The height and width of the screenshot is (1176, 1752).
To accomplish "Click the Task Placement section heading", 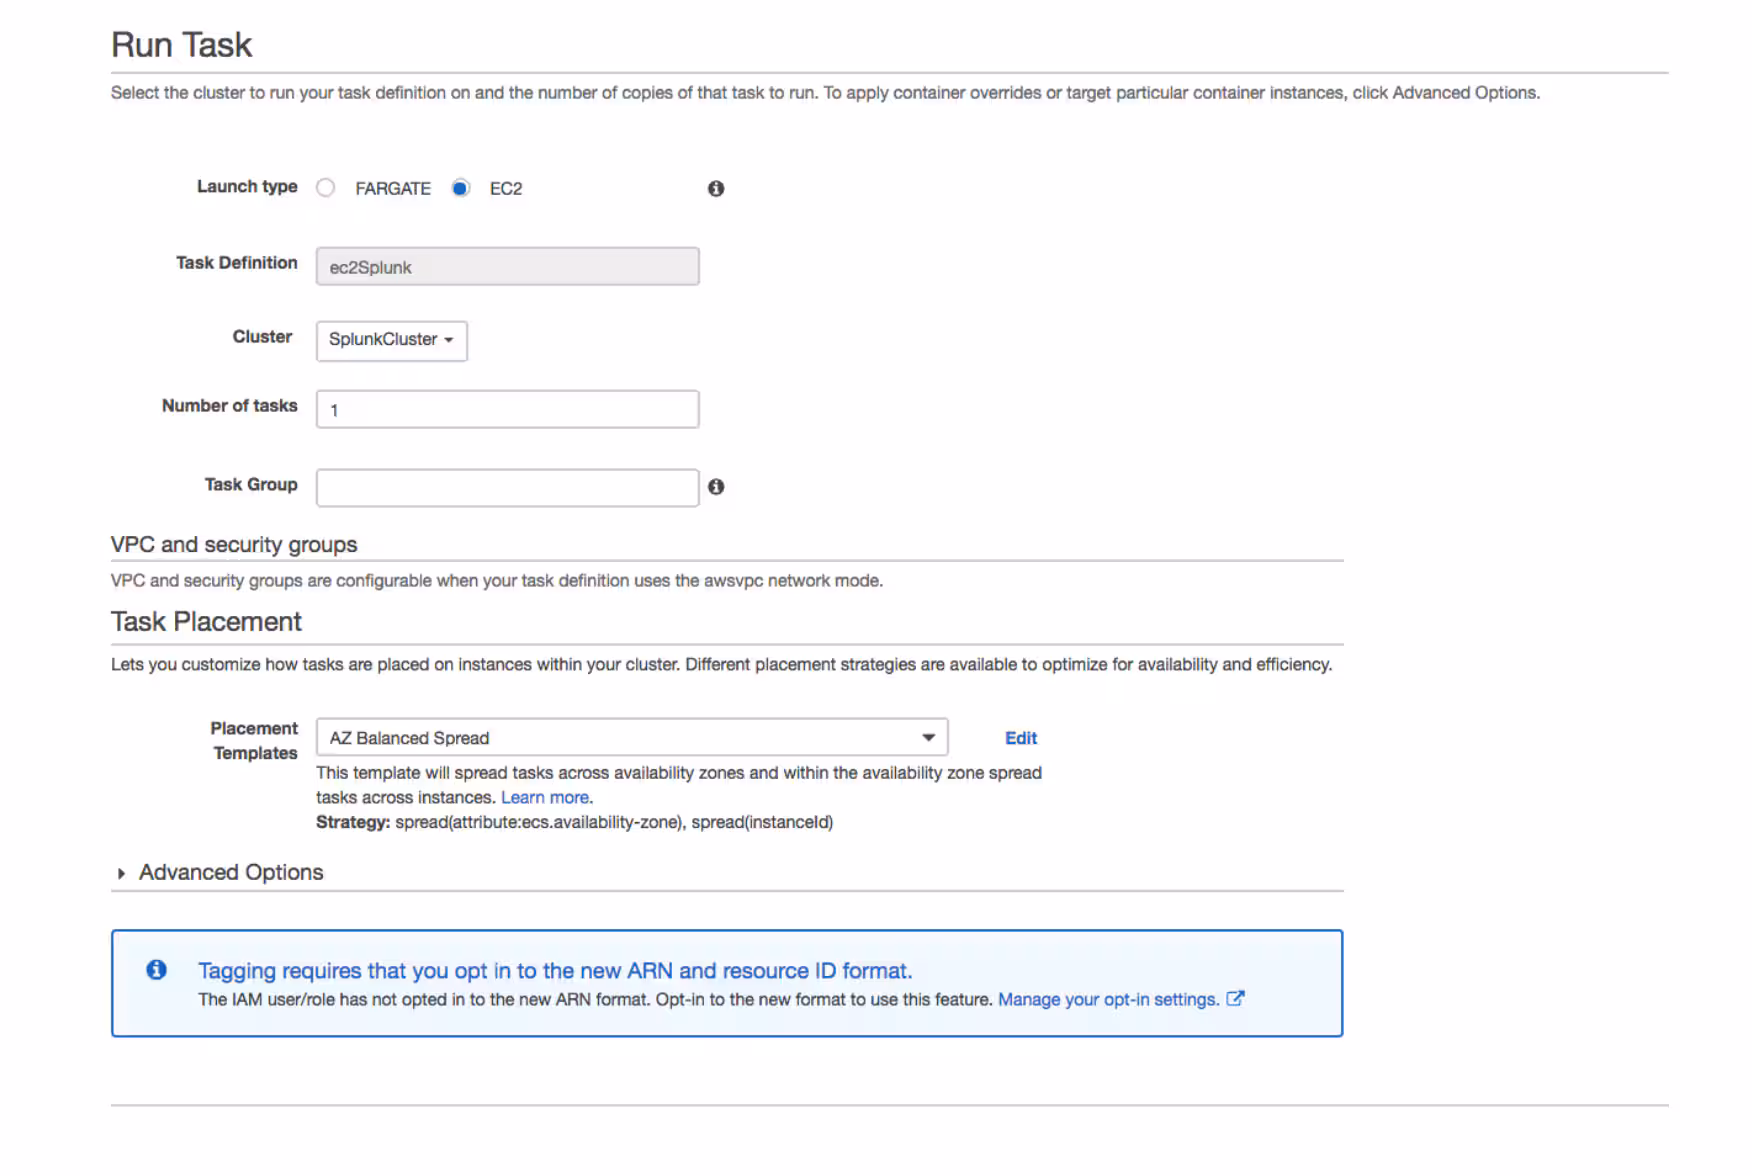I will 206,622.
